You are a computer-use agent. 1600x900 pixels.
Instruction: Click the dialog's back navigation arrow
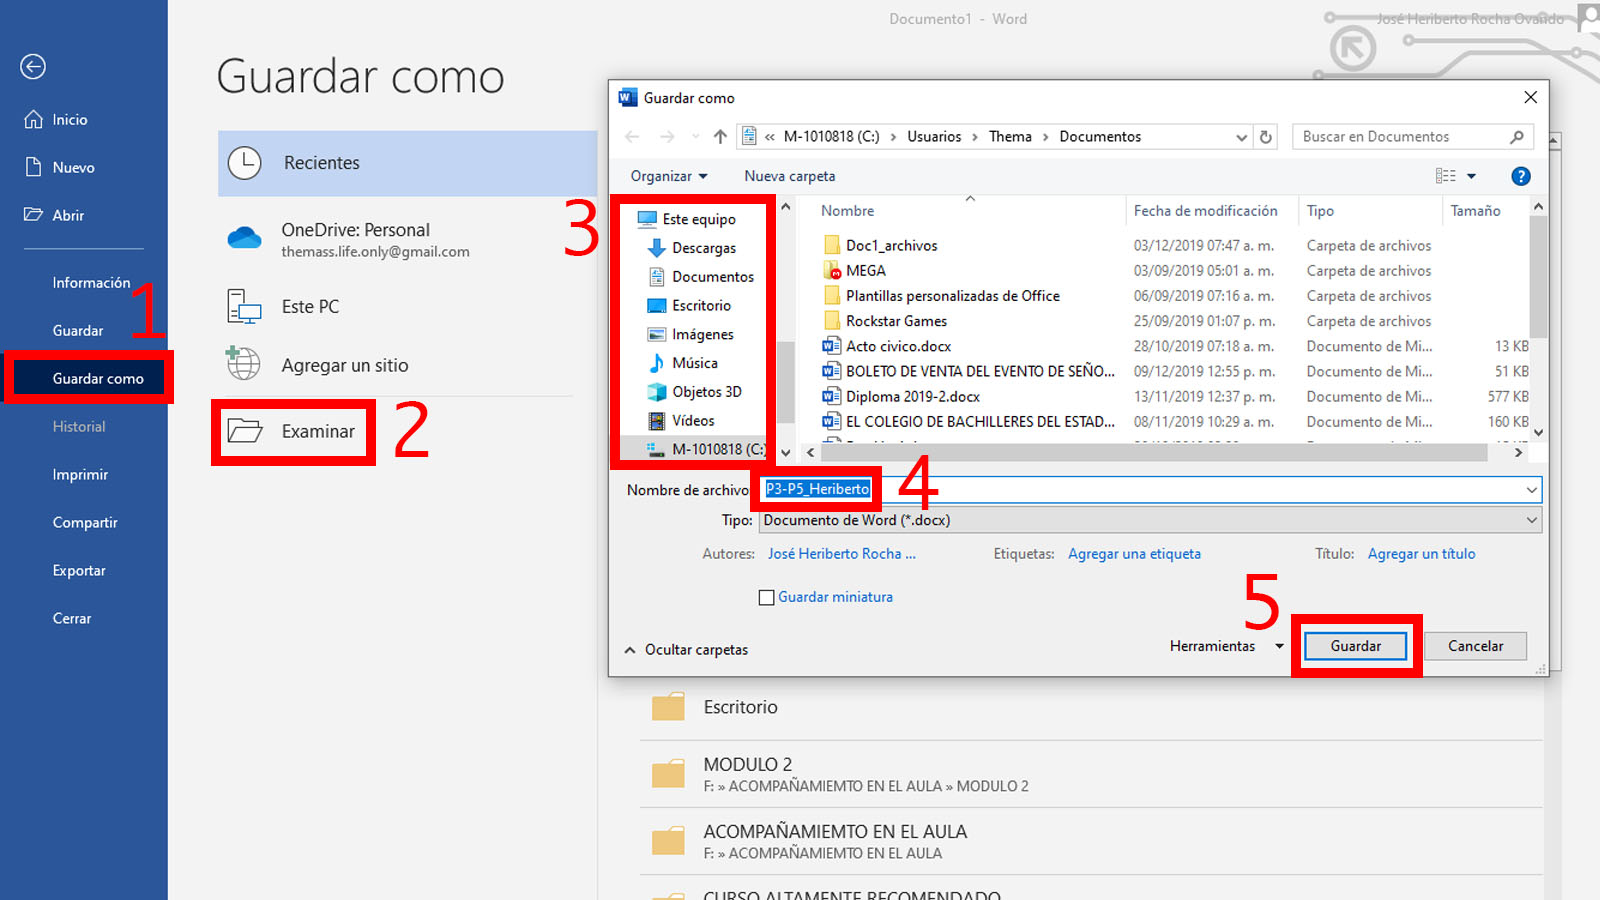click(x=632, y=137)
